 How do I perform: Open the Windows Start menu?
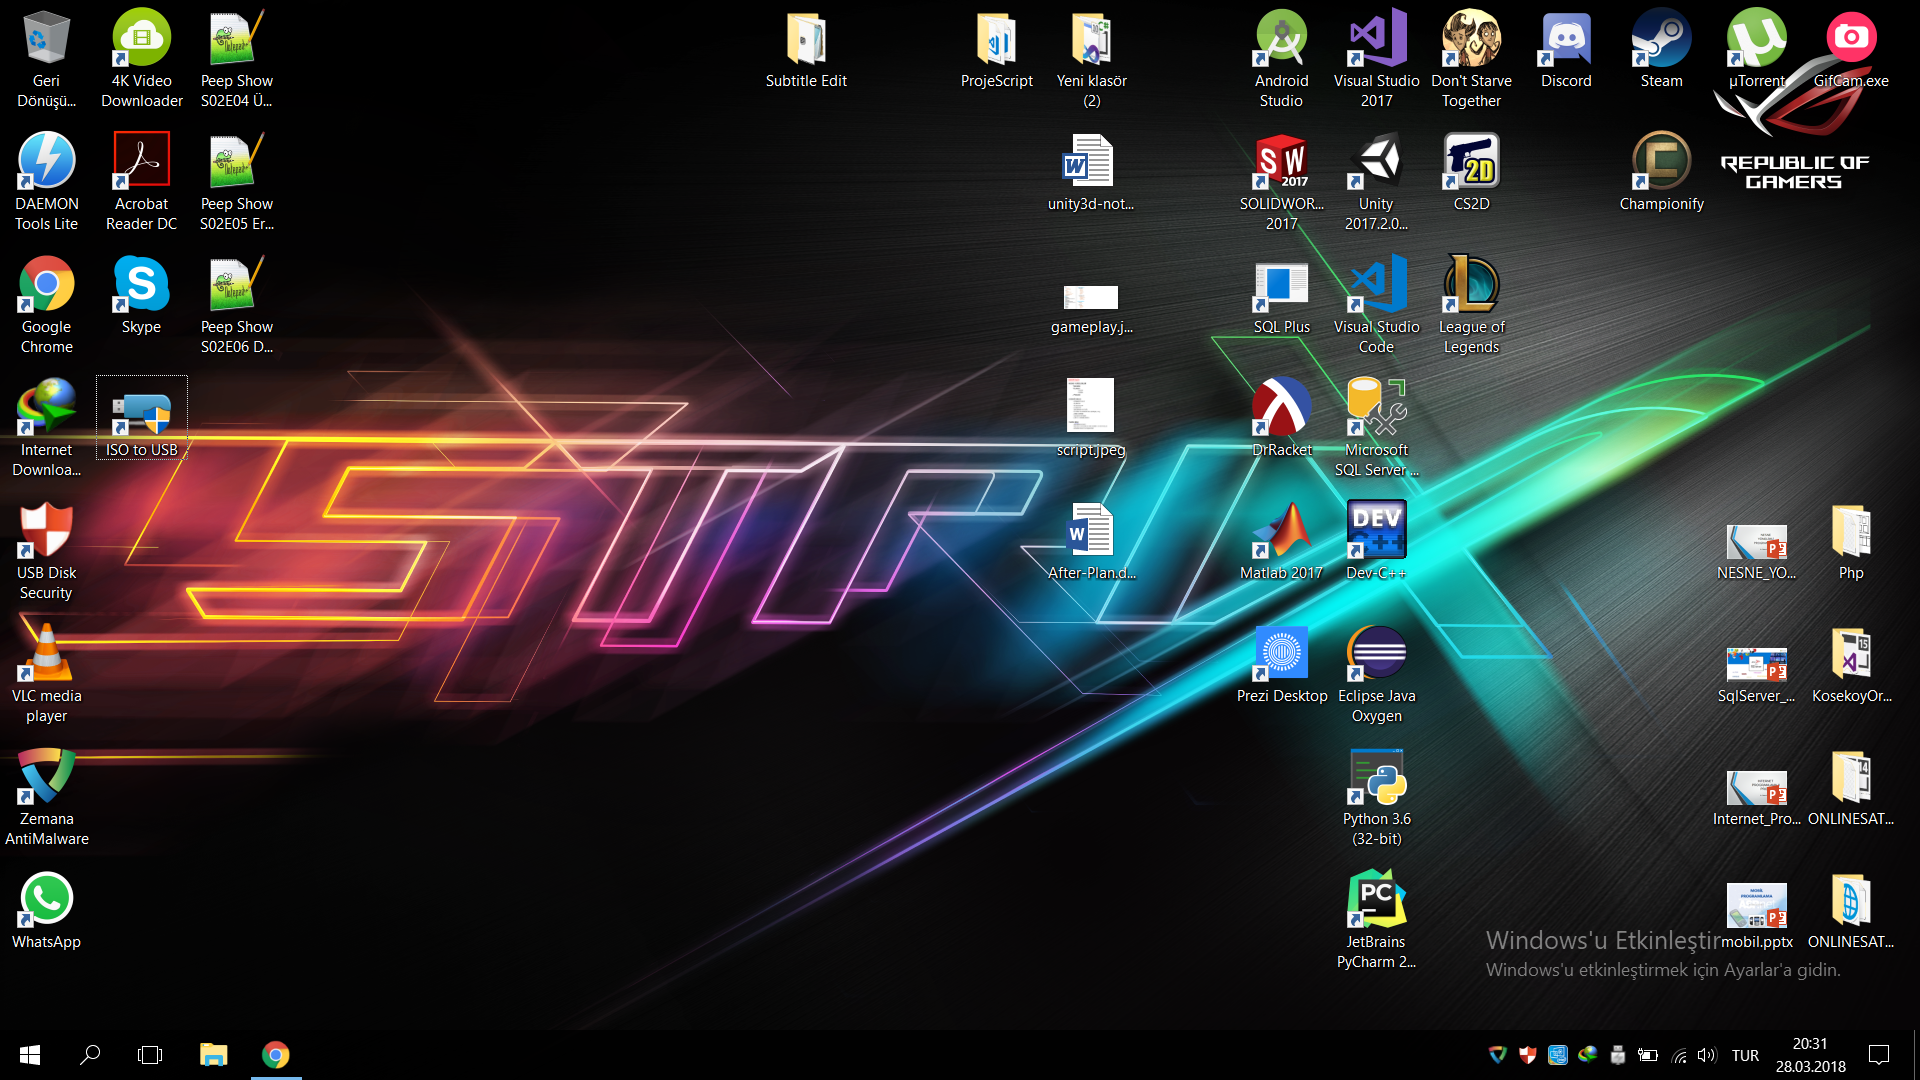coord(30,1055)
